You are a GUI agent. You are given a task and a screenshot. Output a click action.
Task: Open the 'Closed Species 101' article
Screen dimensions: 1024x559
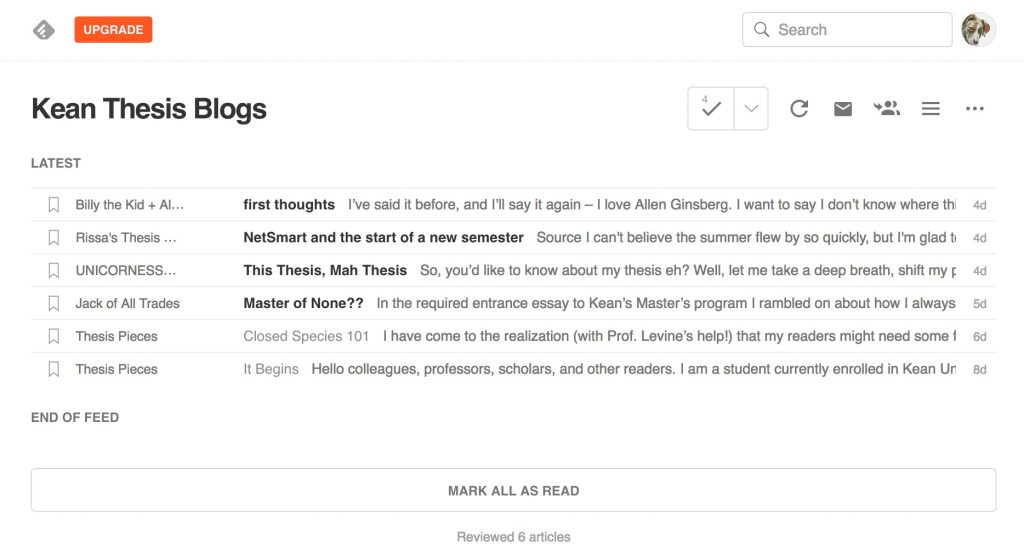tap(306, 337)
